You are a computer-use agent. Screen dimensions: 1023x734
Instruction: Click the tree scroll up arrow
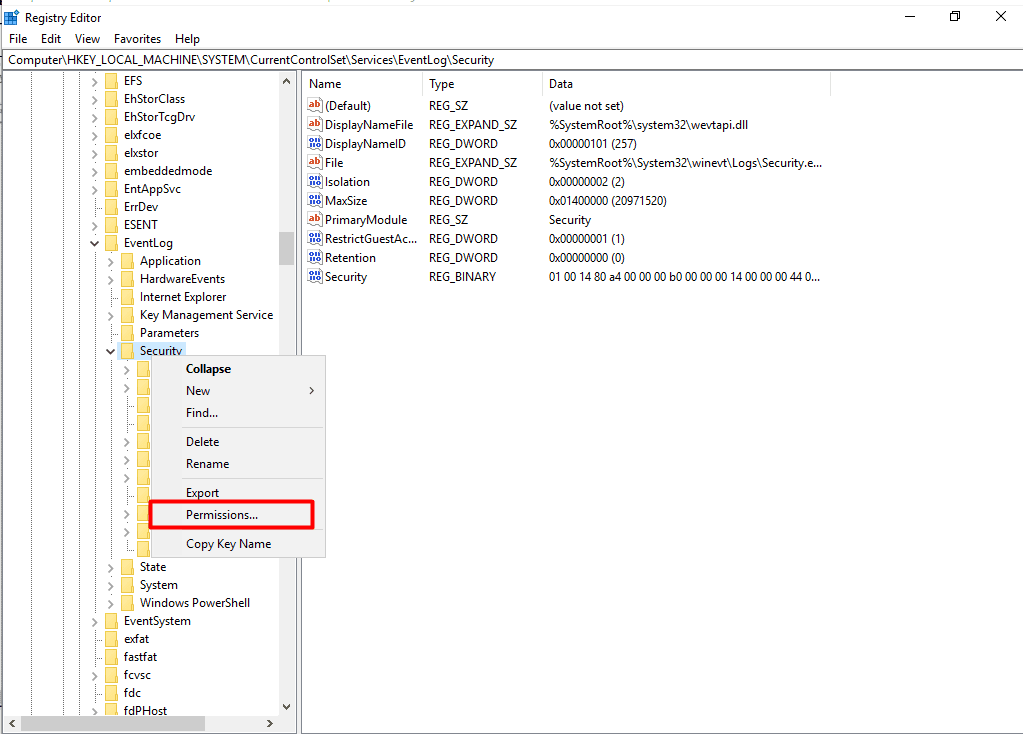pos(286,81)
